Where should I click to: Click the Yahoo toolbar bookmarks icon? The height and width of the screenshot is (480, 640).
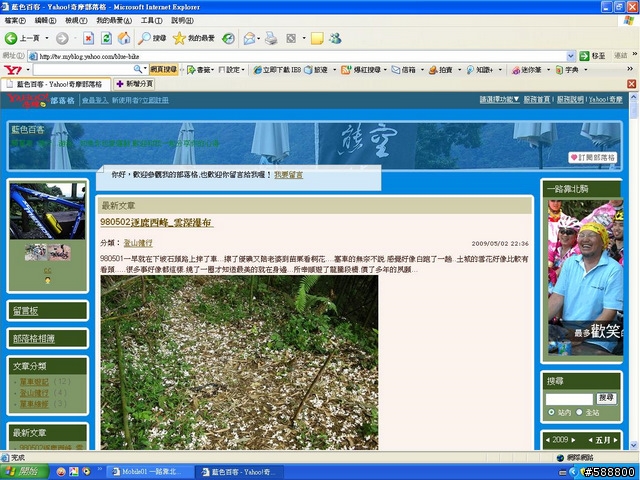[191, 70]
